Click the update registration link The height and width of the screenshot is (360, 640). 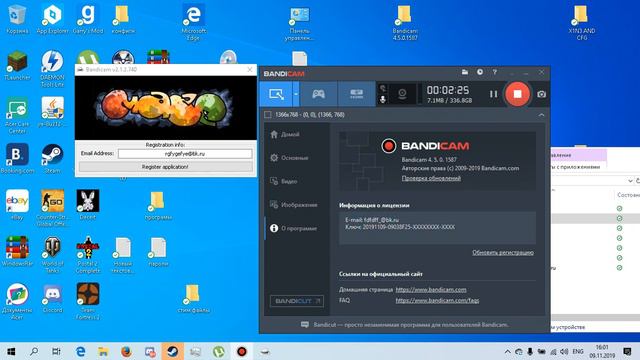(503, 253)
